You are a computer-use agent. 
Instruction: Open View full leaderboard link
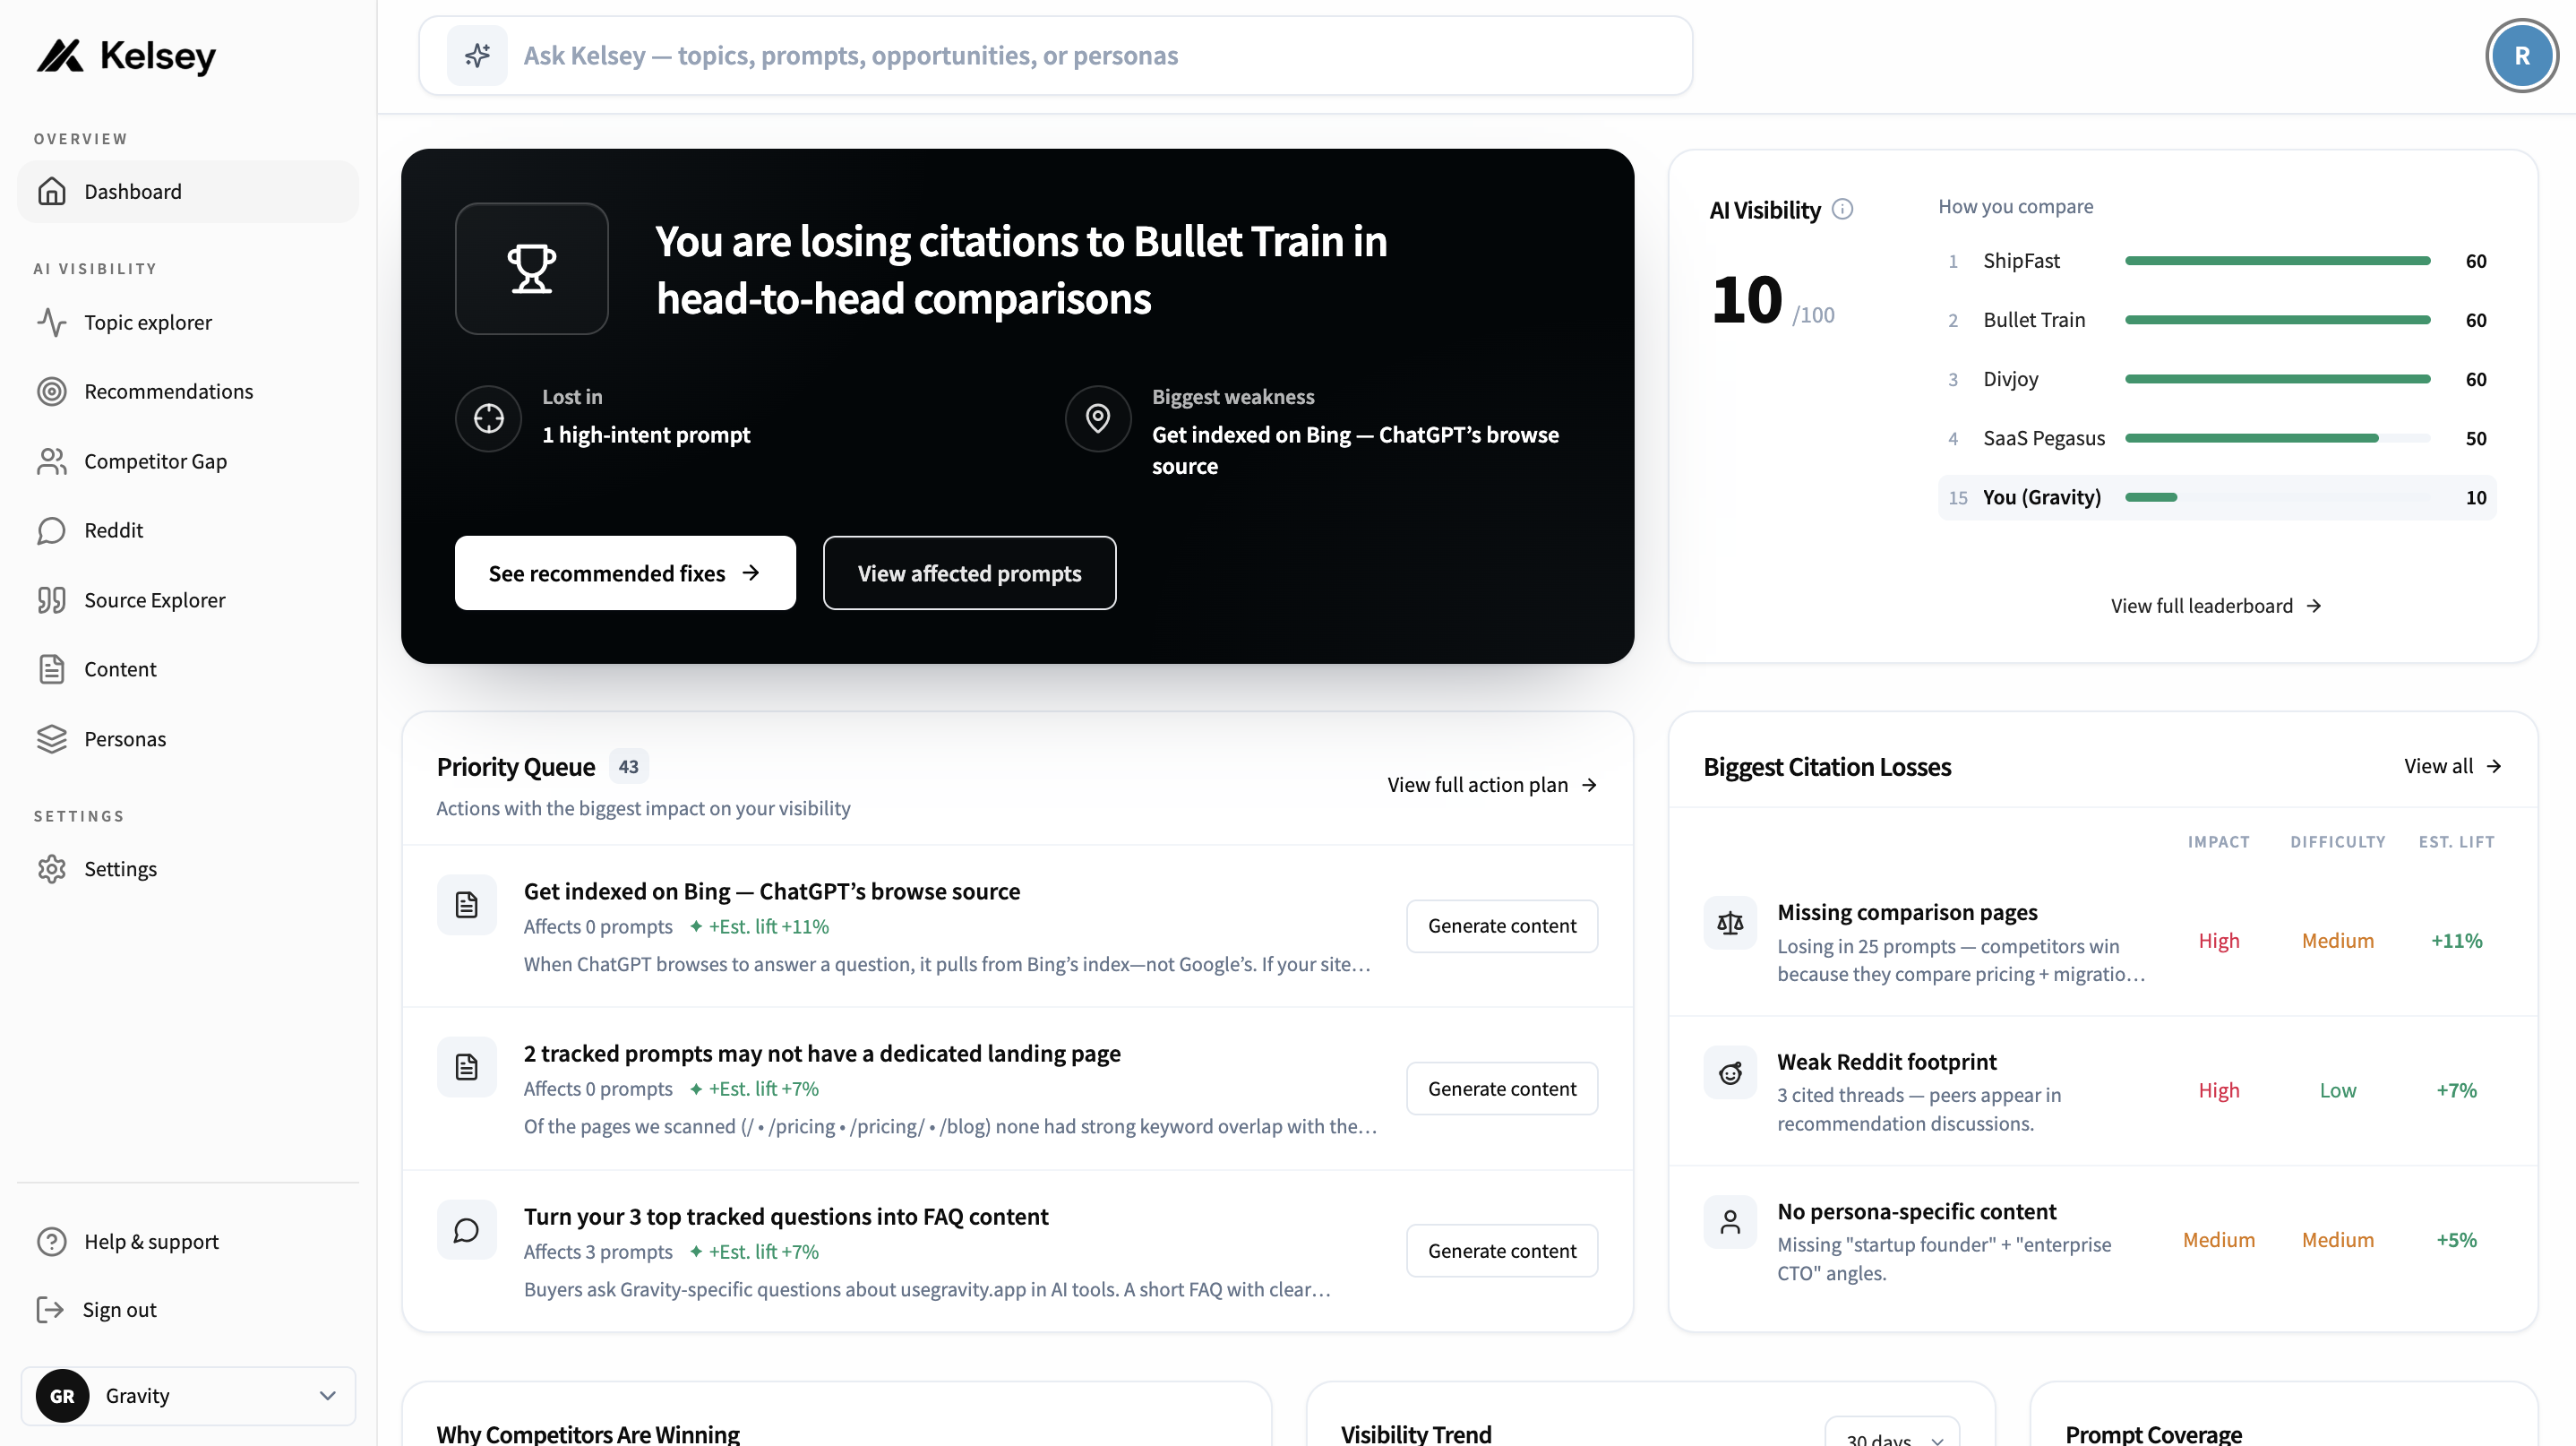(2216, 606)
